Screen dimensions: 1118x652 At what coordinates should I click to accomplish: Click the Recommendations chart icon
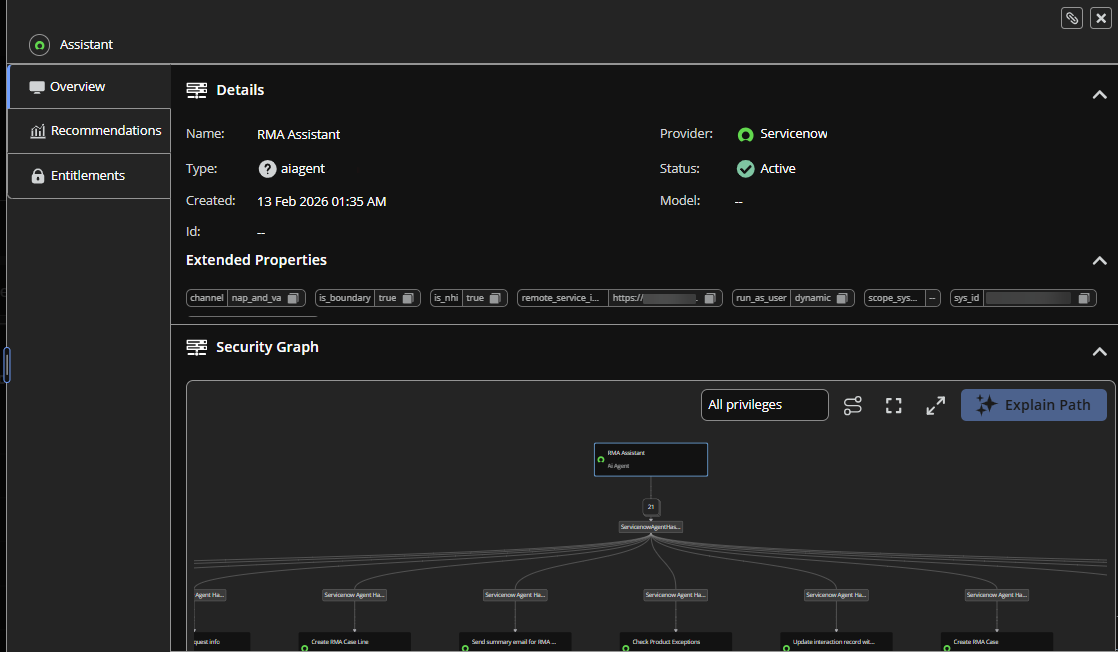coord(38,131)
